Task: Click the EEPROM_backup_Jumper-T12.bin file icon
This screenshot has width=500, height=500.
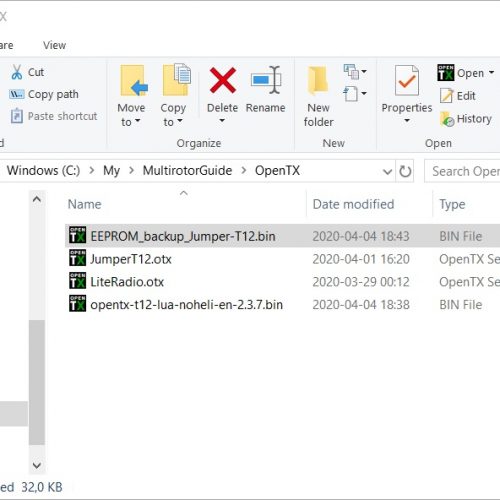Action: [x=77, y=235]
